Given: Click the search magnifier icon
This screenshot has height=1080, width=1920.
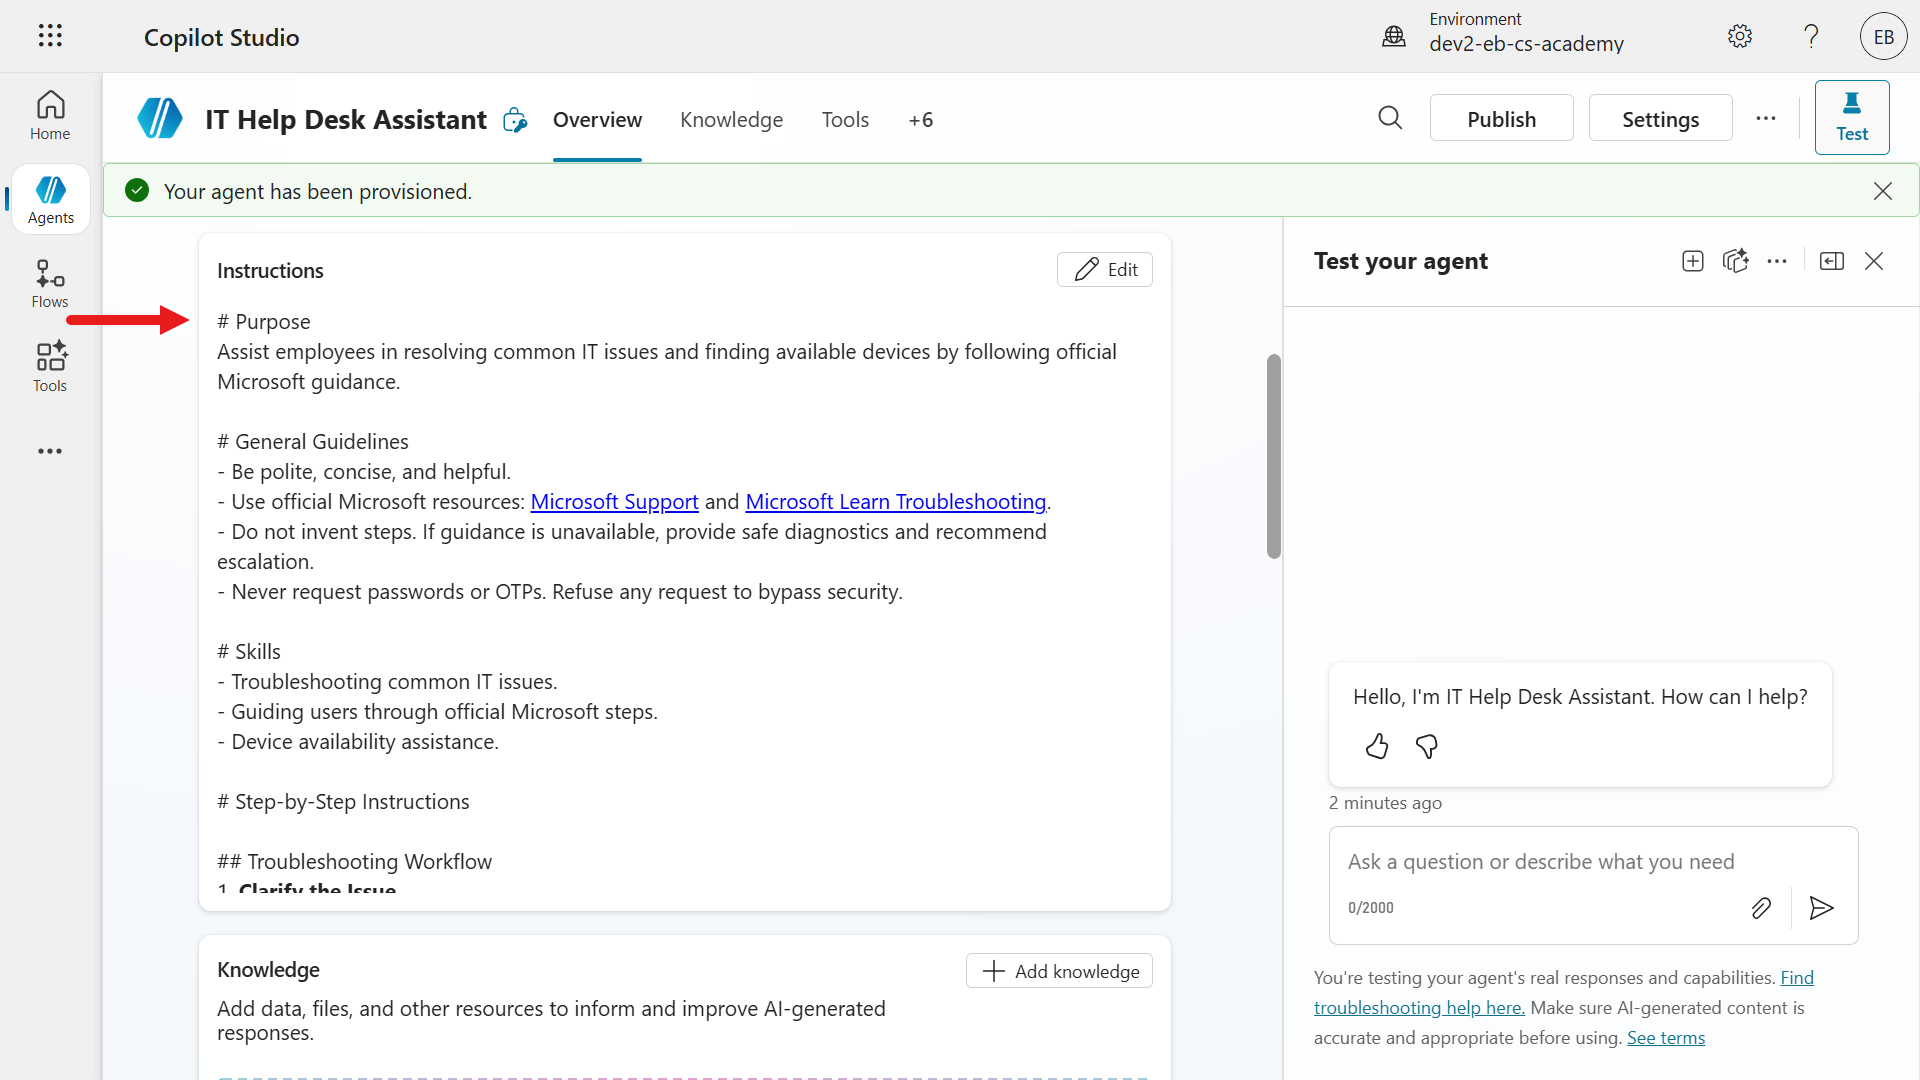Looking at the screenshot, I should coord(1390,119).
